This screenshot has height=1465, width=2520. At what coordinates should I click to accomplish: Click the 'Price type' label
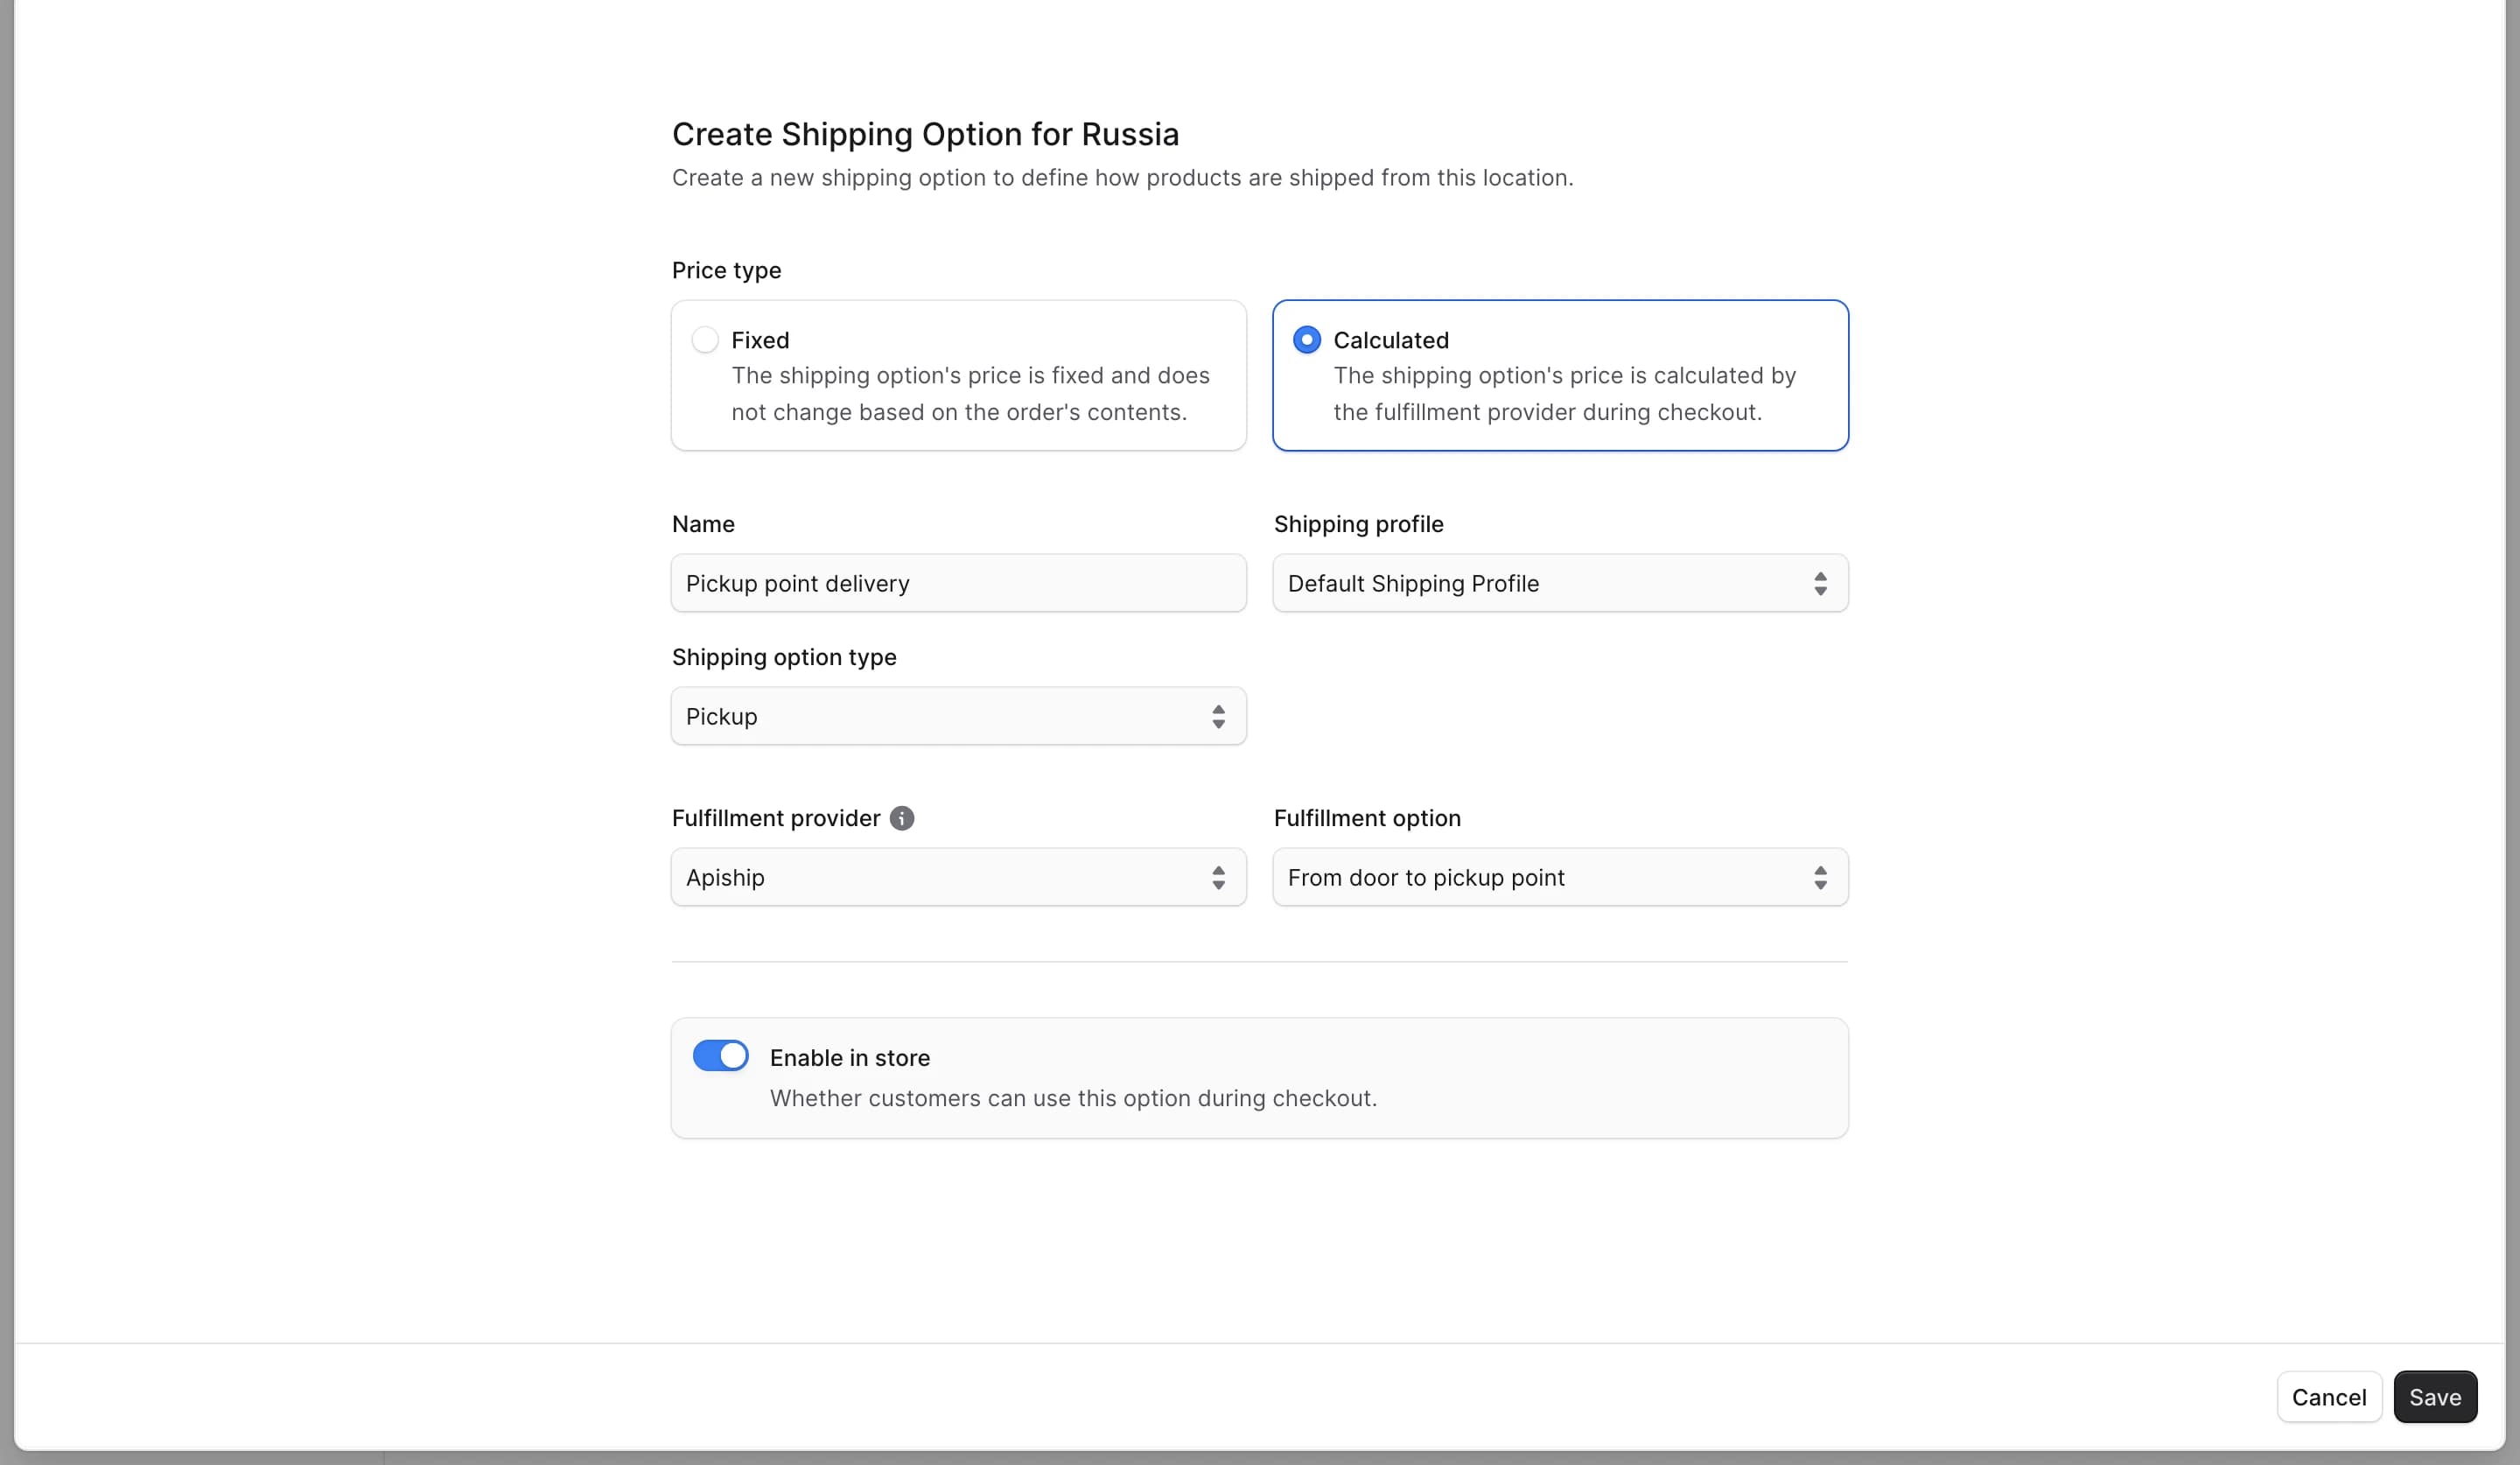[726, 271]
